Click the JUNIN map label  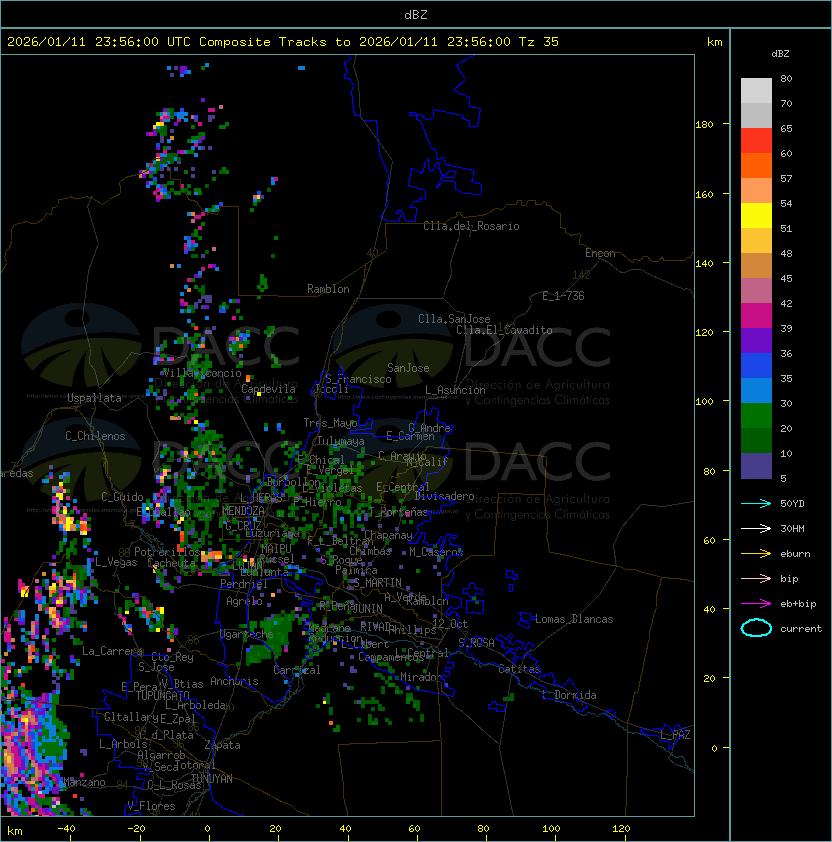coord(367,608)
